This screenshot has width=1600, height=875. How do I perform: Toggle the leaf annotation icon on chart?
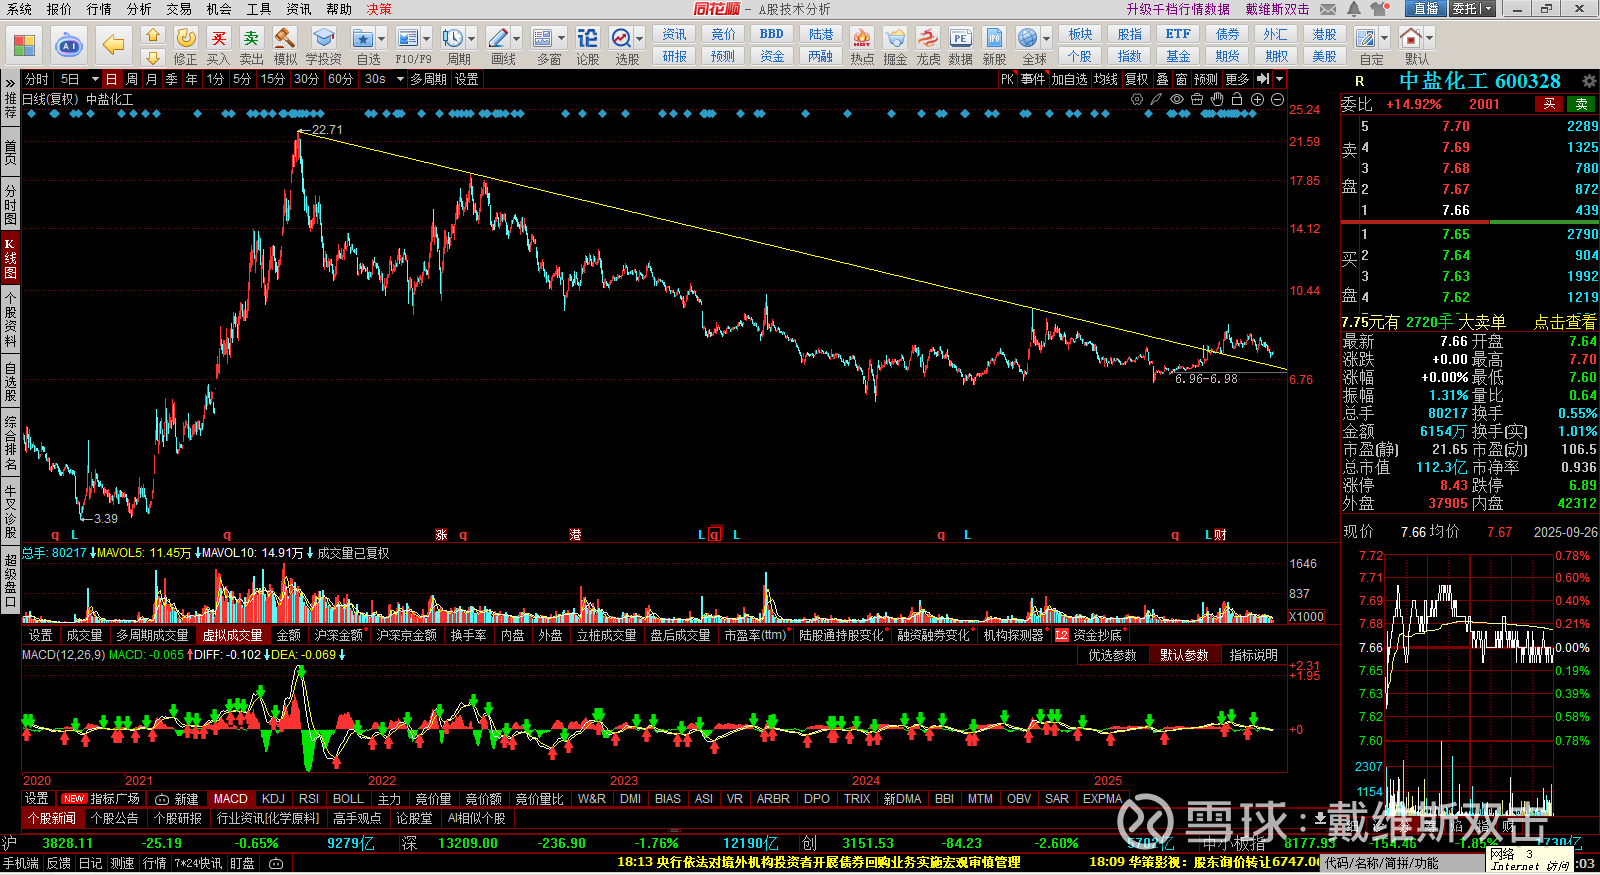click(x=1157, y=99)
